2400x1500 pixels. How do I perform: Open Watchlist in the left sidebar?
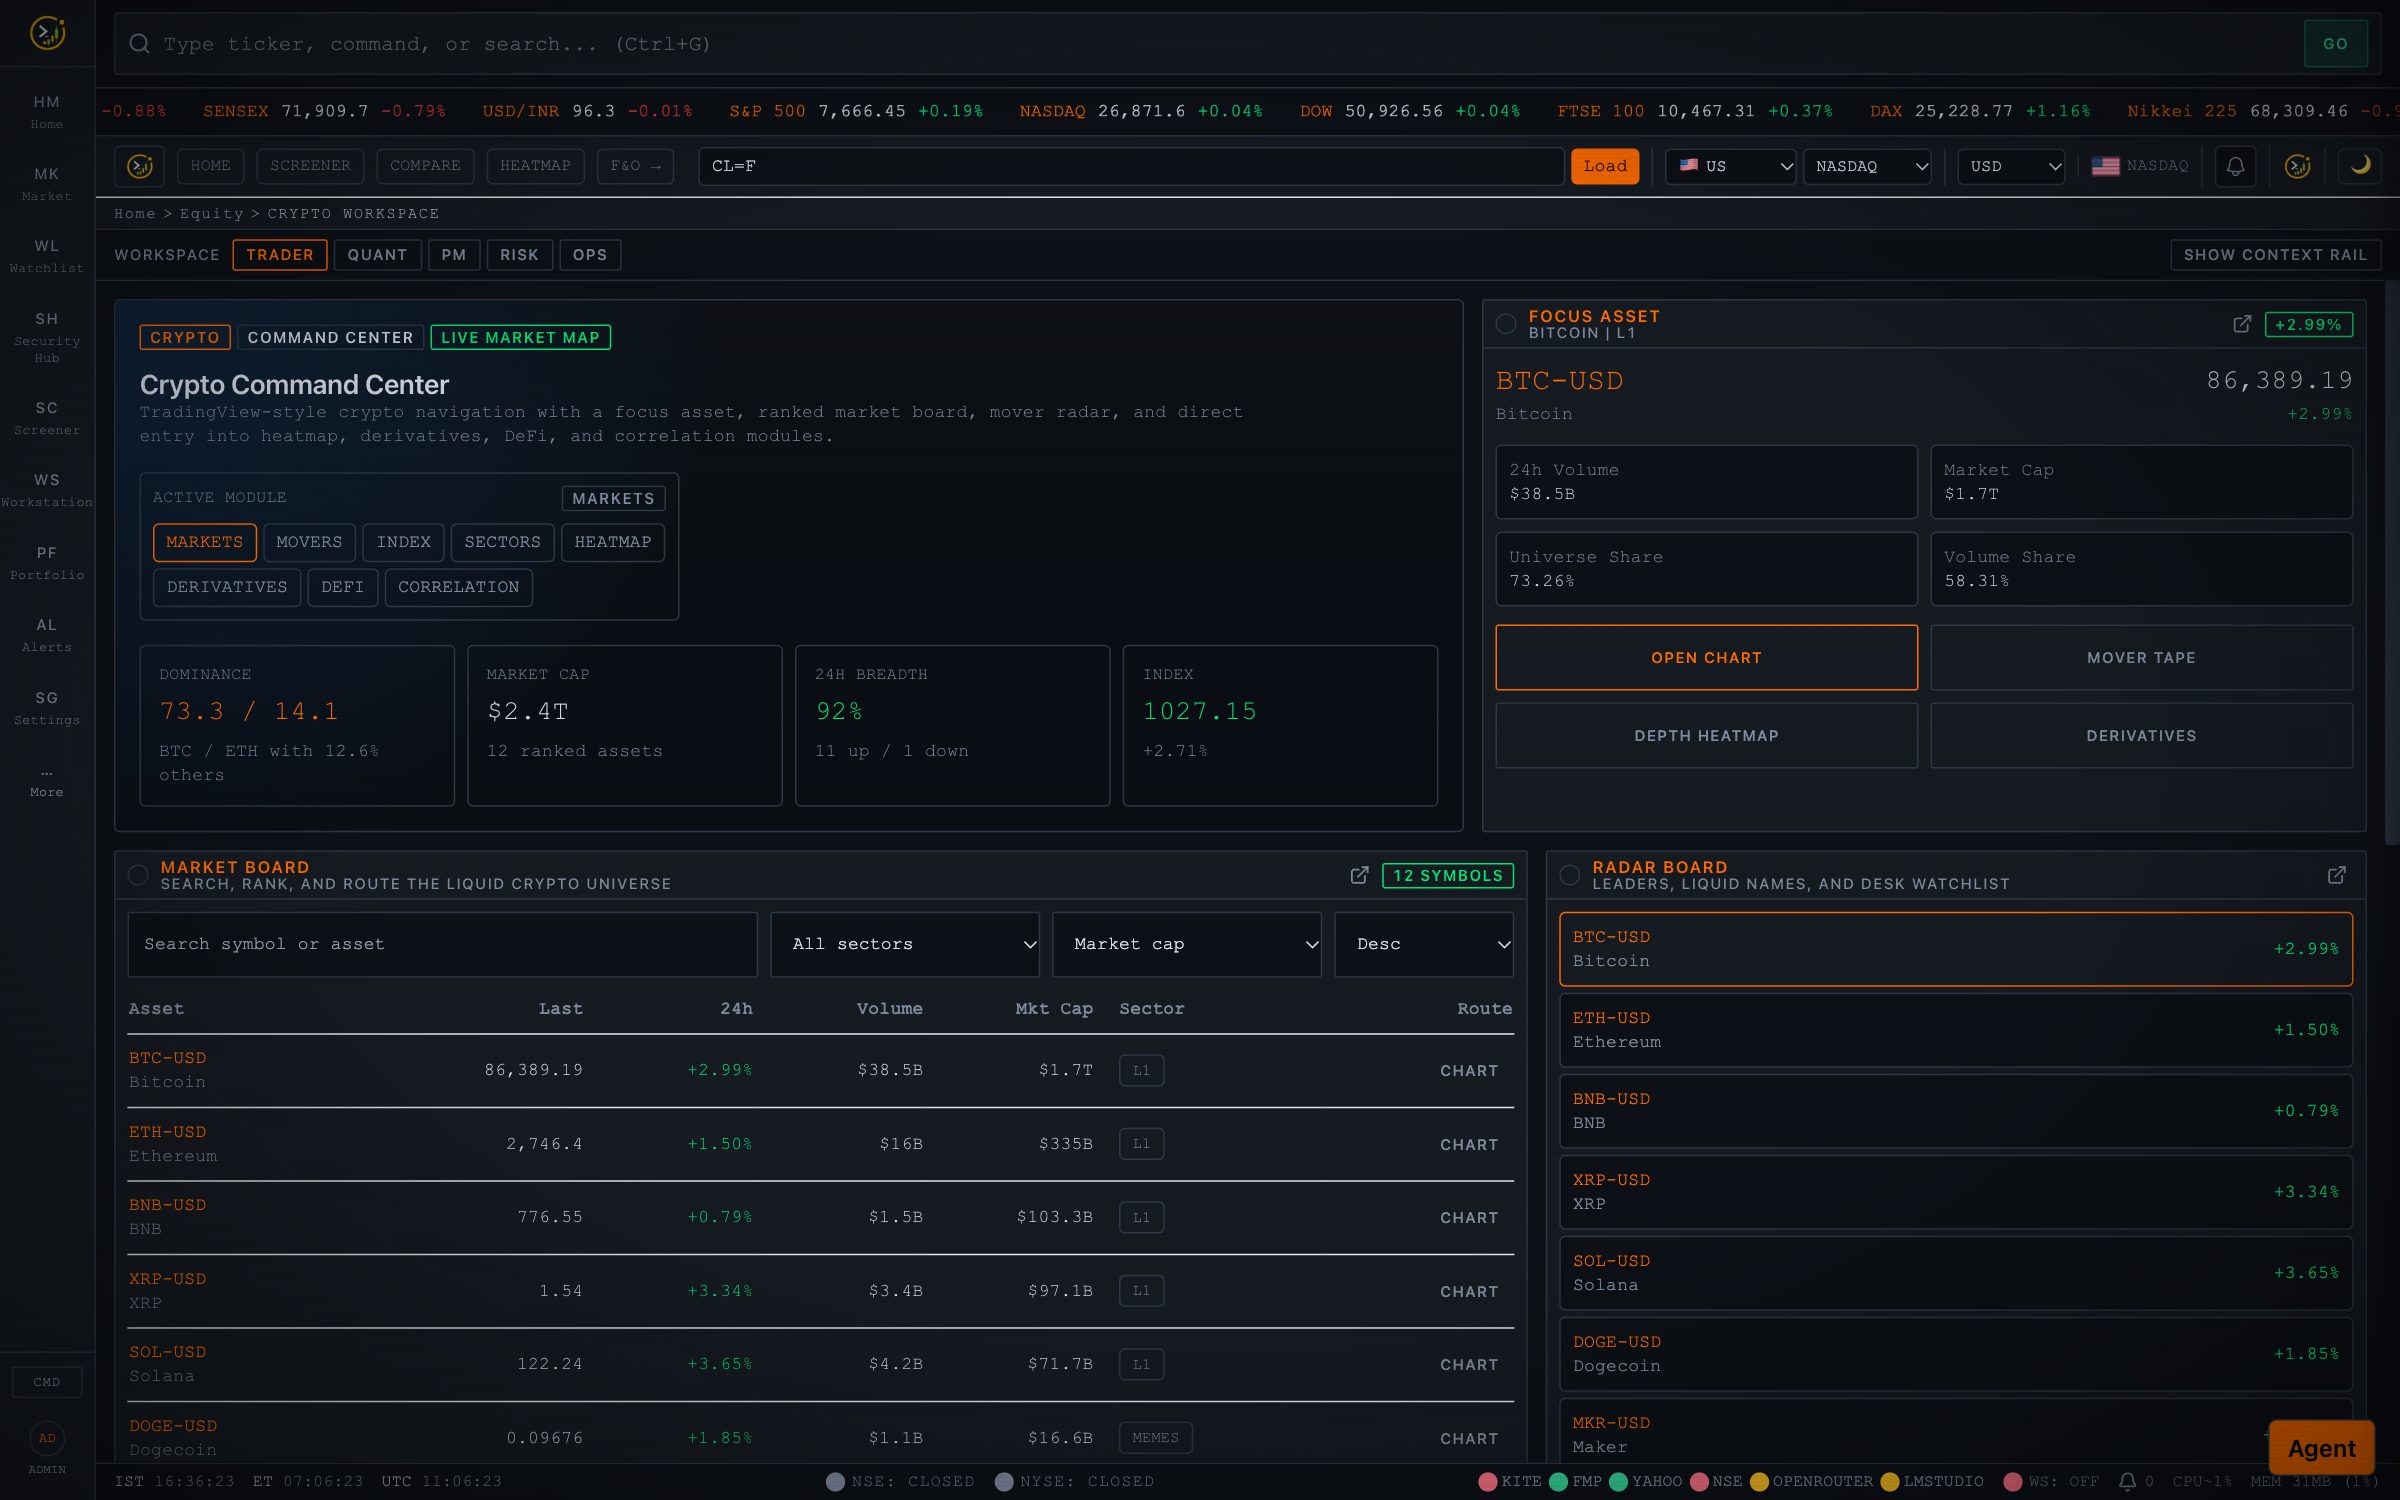pos(47,256)
